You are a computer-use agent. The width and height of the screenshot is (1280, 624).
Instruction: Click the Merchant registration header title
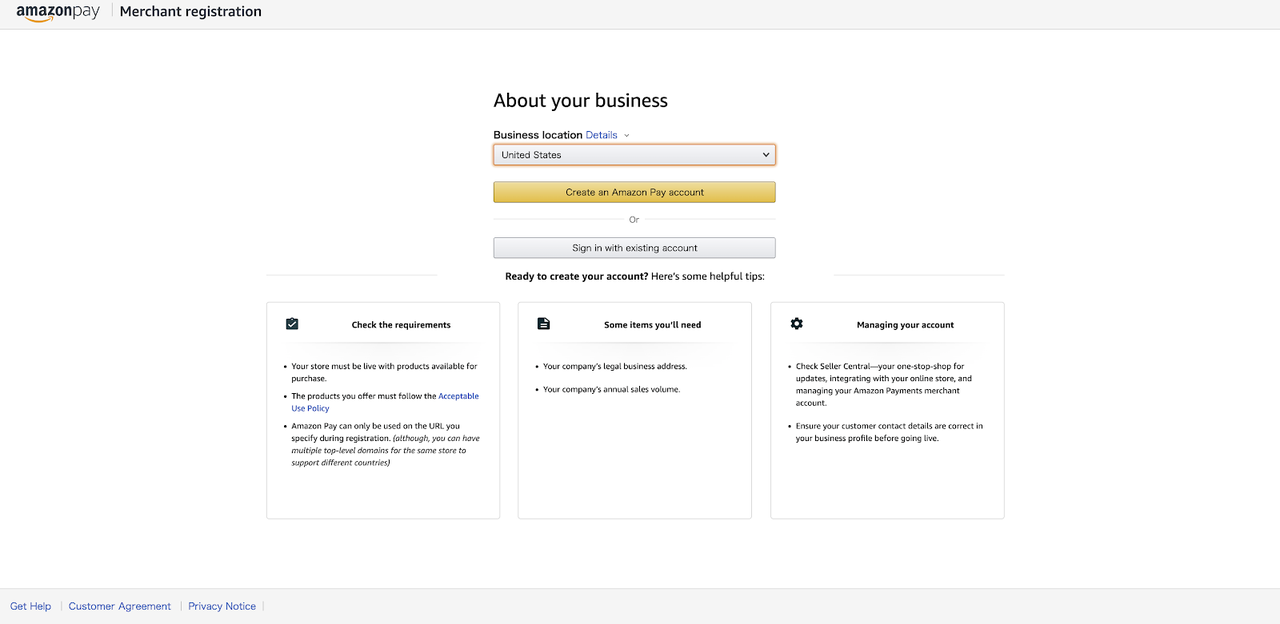[191, 12]
